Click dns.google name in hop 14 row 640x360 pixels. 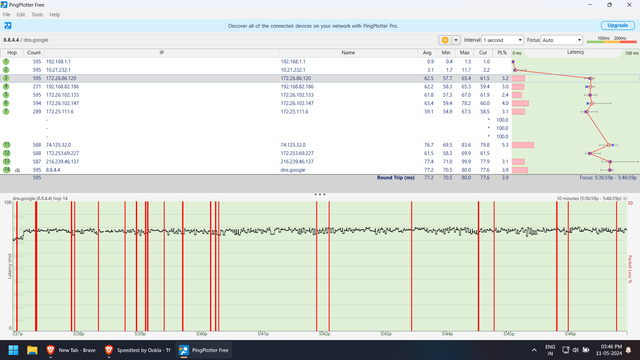[293, 170]
